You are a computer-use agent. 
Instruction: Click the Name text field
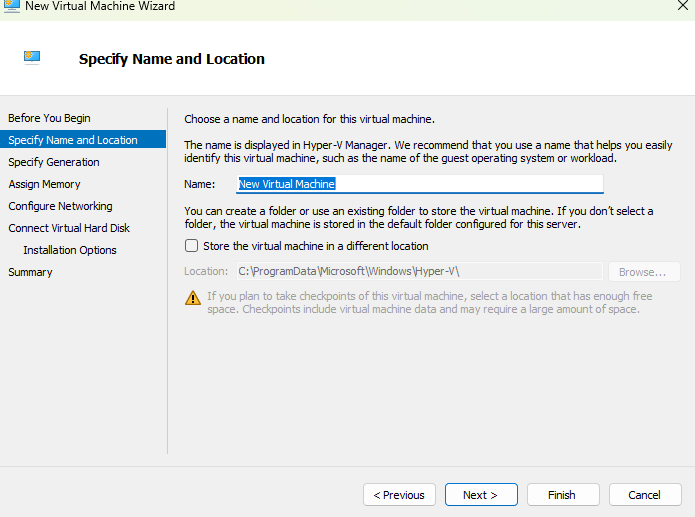(x=420, y=184)
